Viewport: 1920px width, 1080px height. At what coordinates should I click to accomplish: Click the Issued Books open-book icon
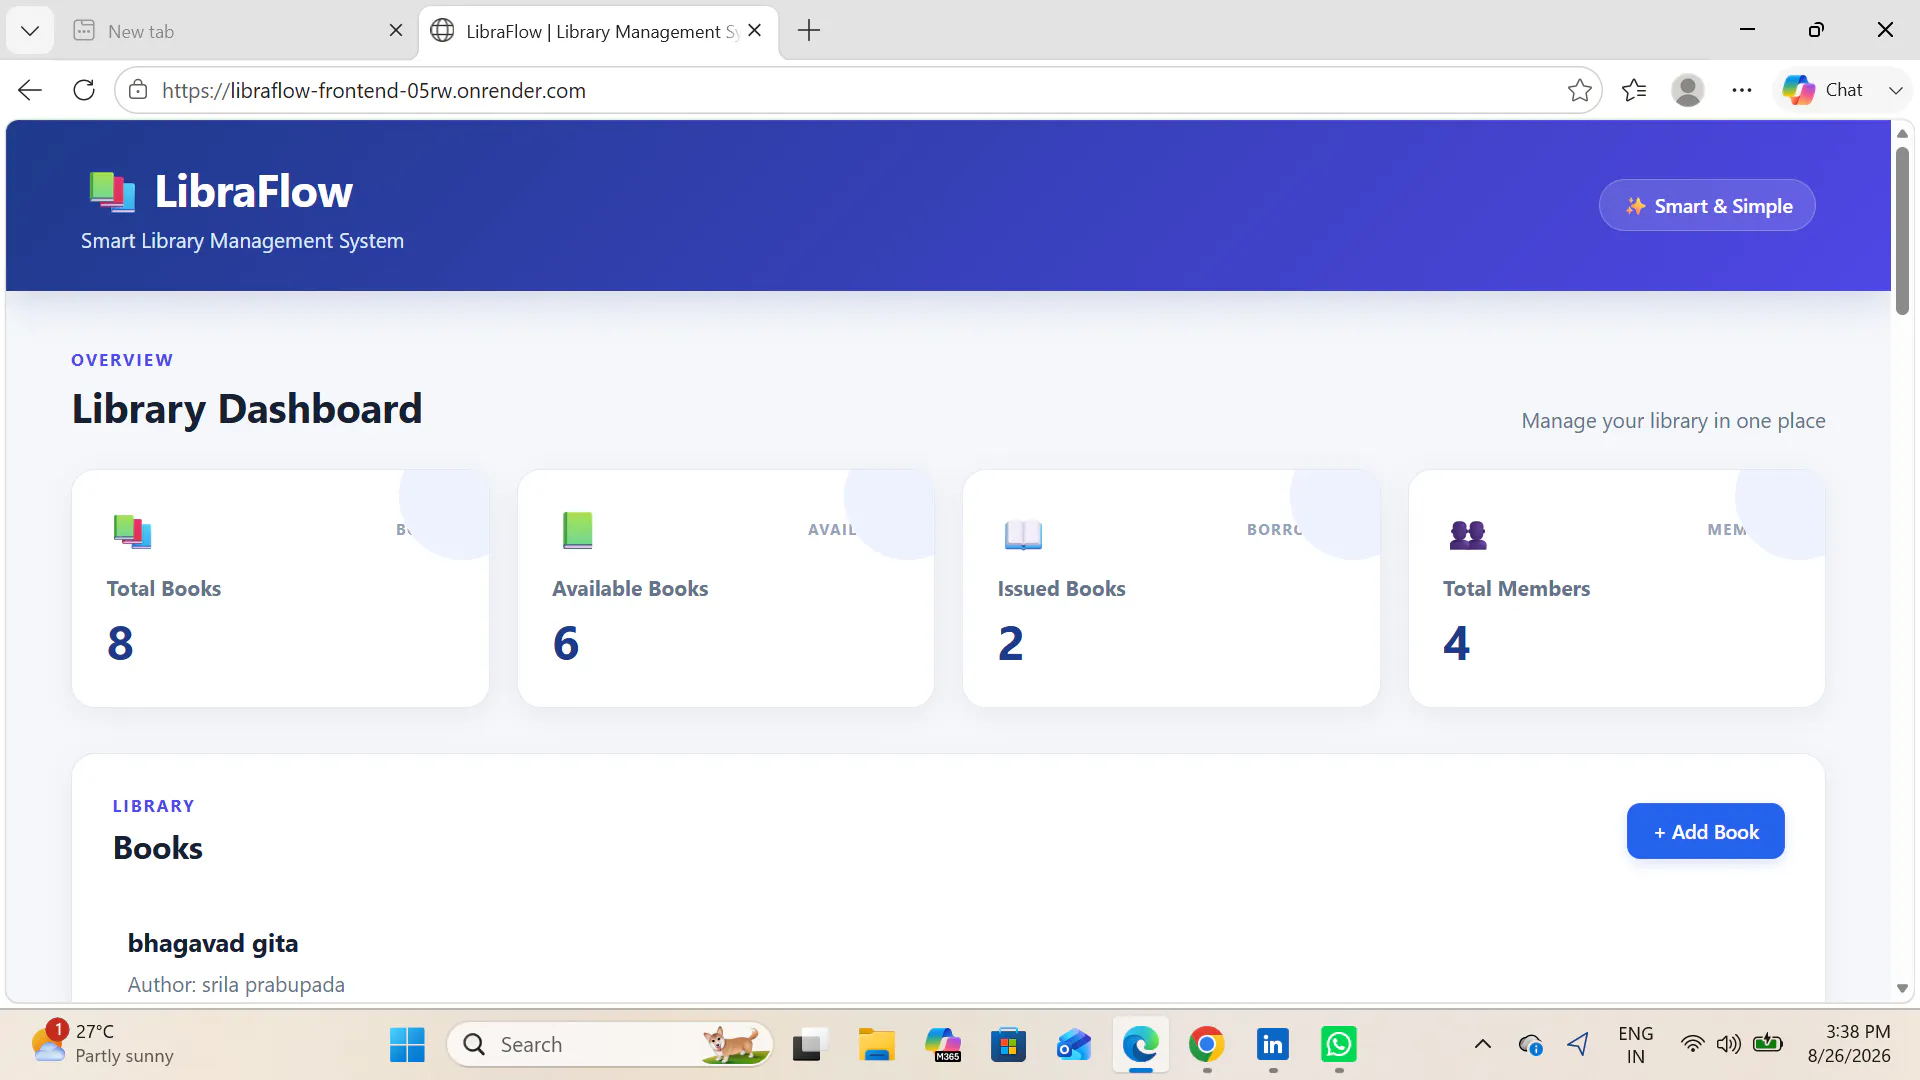(x=1023, y=534)
